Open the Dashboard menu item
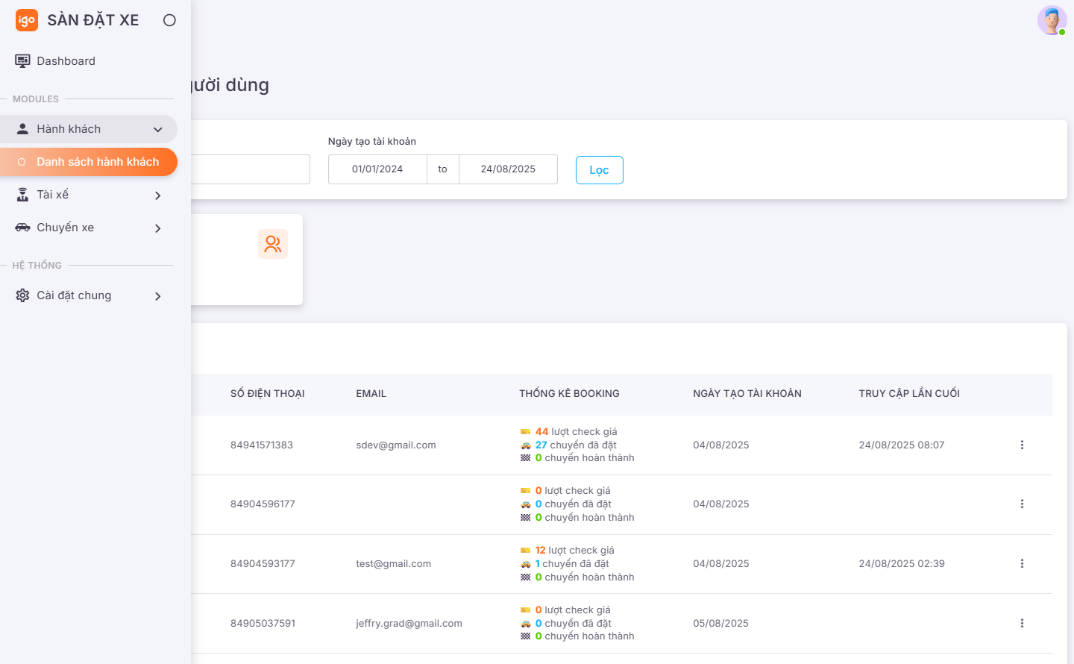 coord(66,61)
